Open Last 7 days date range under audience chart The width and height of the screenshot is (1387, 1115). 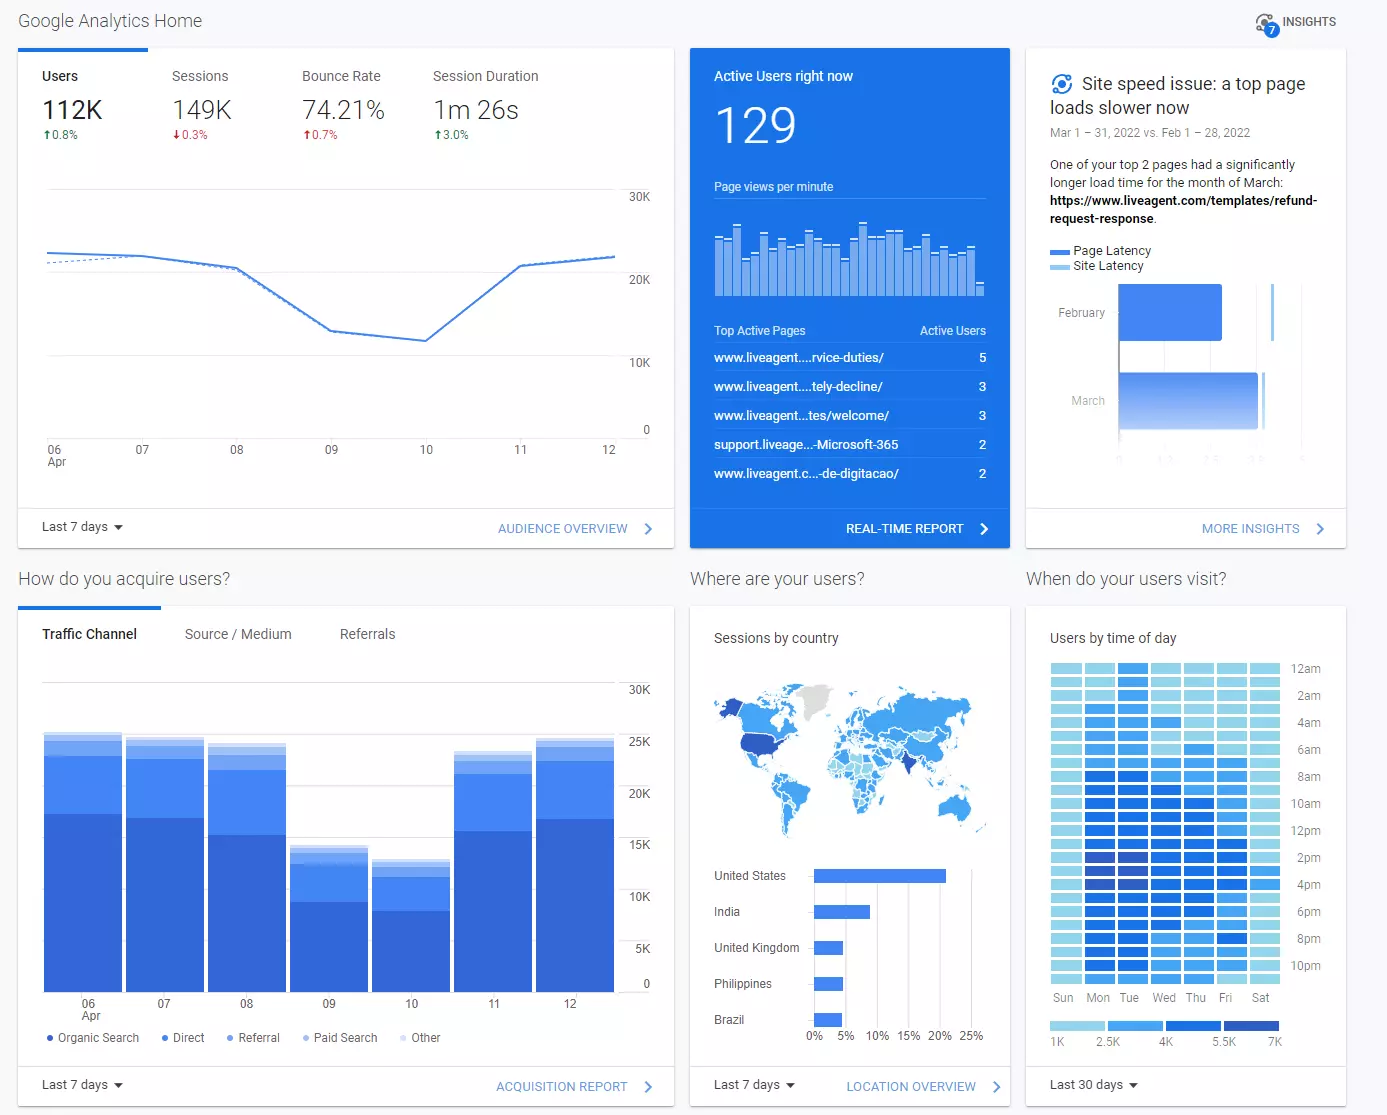pos(80,527)
